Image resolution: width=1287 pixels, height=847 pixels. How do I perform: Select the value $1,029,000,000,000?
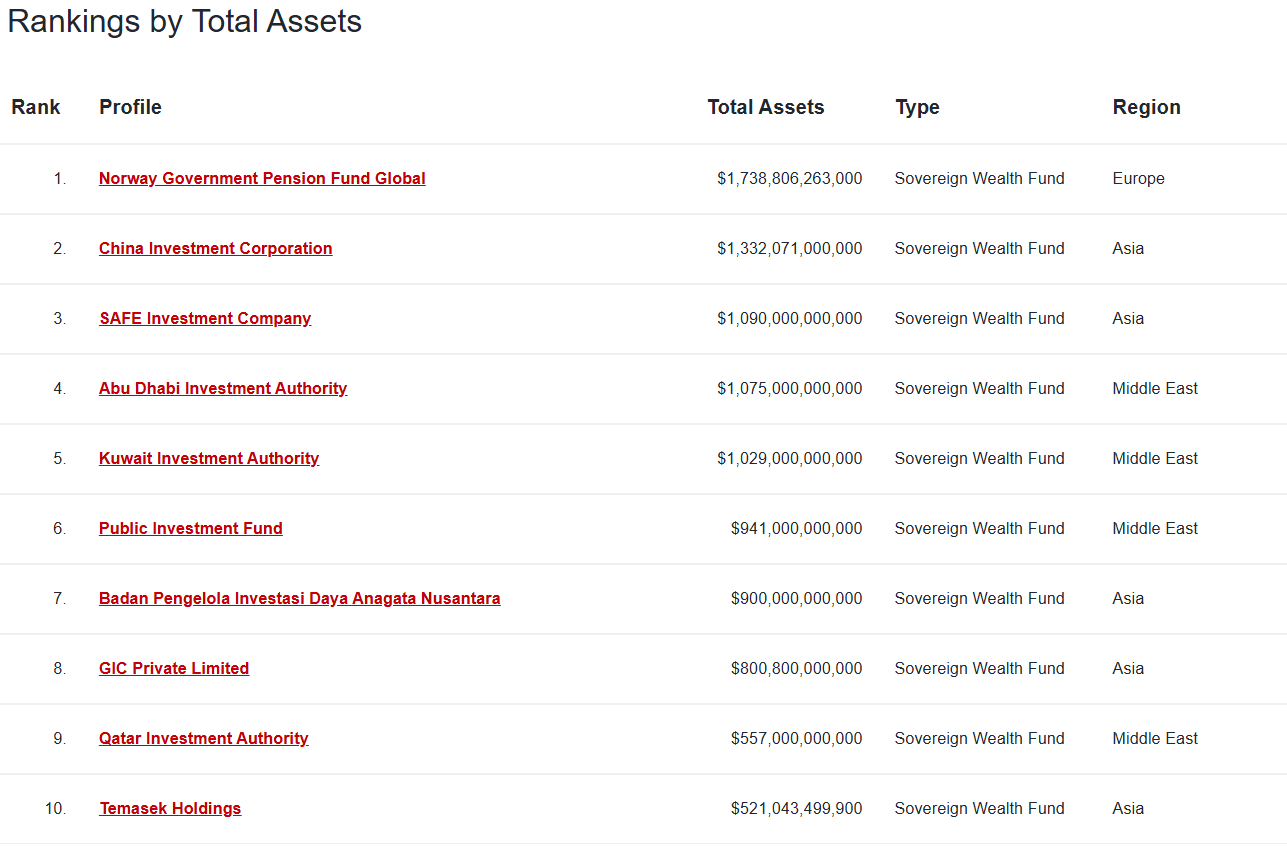coord(789,458)
